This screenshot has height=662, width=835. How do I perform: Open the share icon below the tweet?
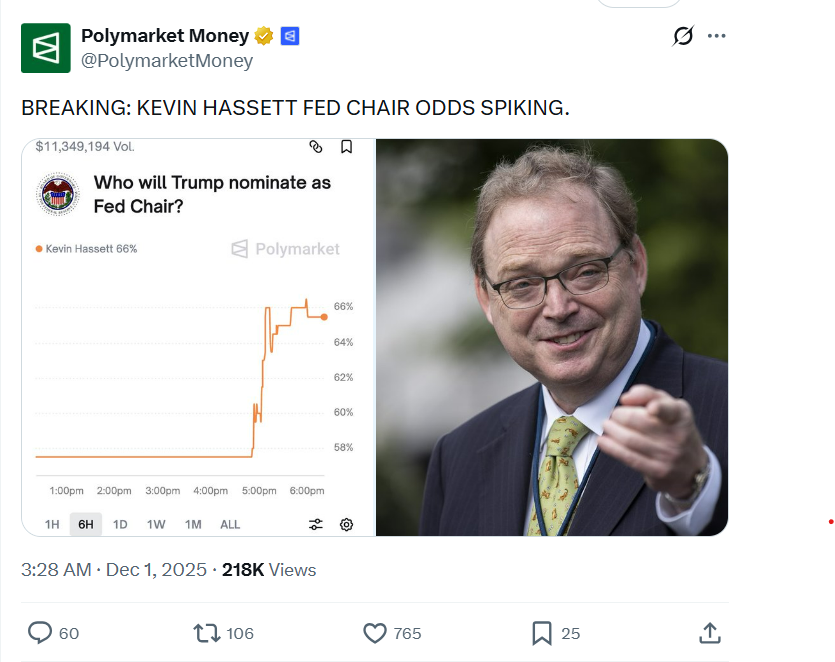(x=710, y=633)
